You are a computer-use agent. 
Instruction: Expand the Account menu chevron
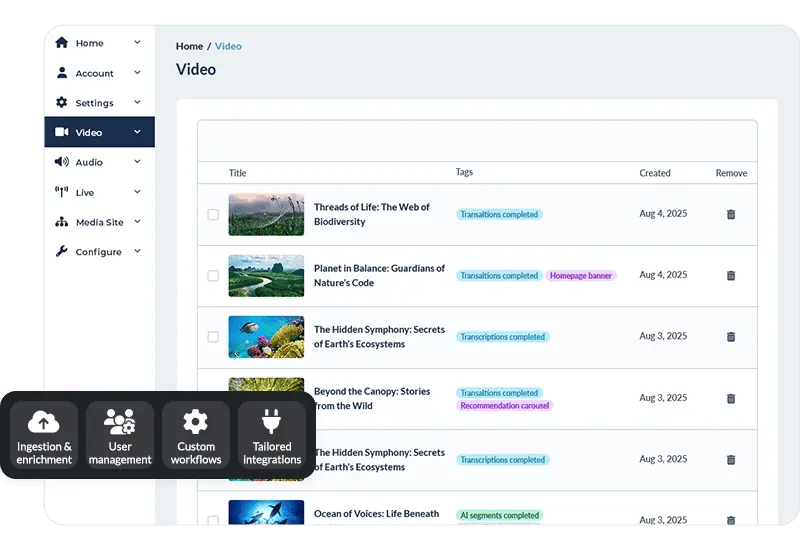coord(138,73)
